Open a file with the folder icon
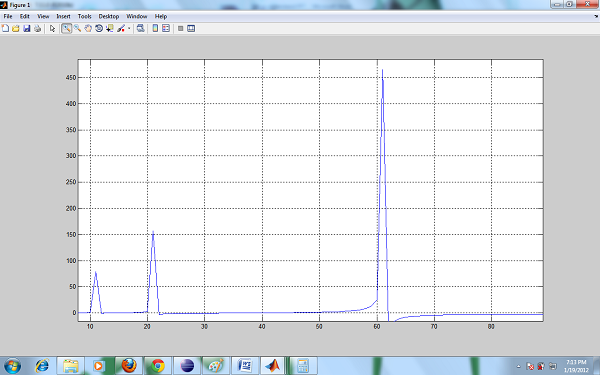 (x=16, y=28)
